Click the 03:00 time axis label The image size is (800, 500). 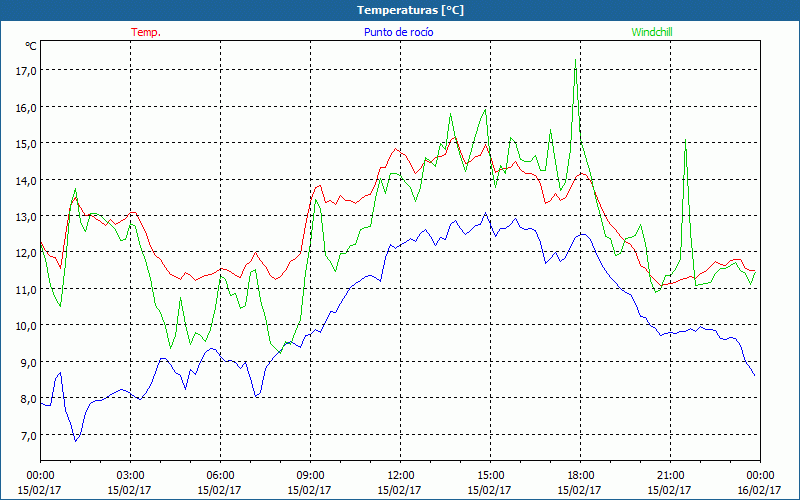pos(130,476)
